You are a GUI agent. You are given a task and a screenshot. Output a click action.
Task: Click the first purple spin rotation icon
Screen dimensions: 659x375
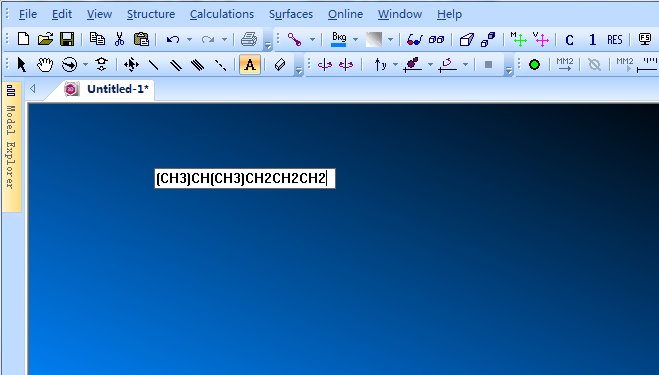(324, 65)
